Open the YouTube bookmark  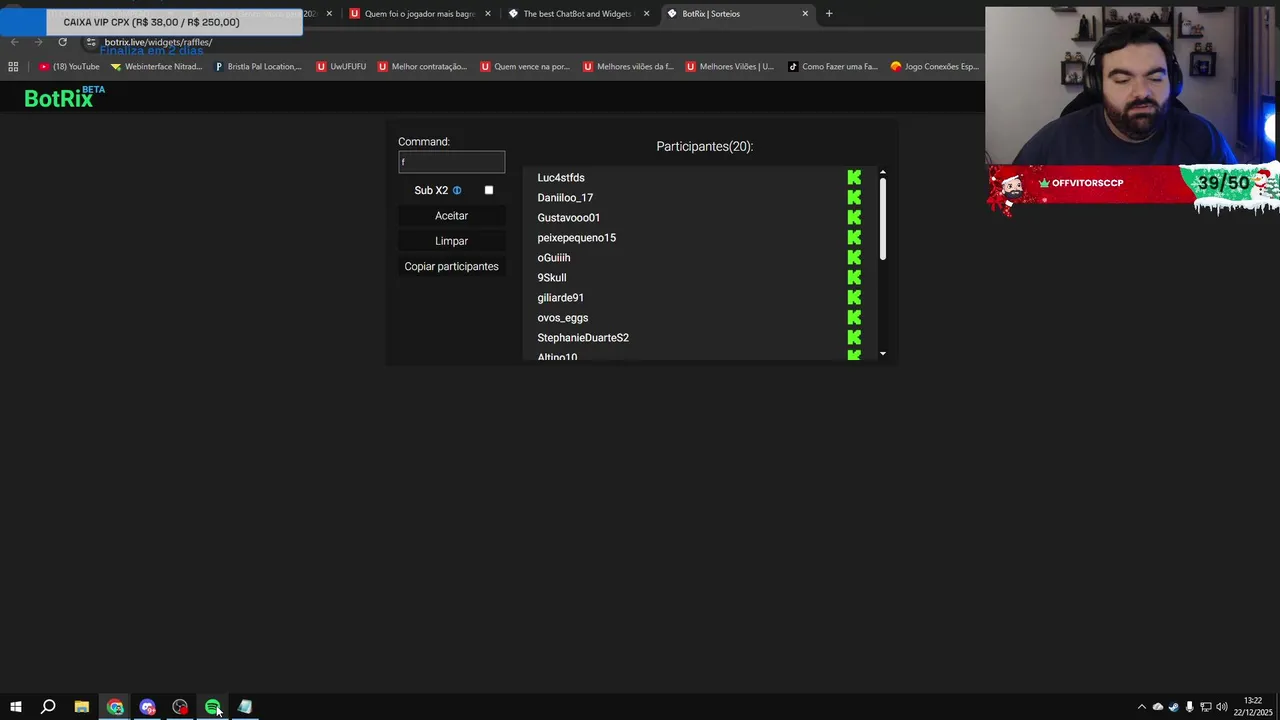click(69, 67)
